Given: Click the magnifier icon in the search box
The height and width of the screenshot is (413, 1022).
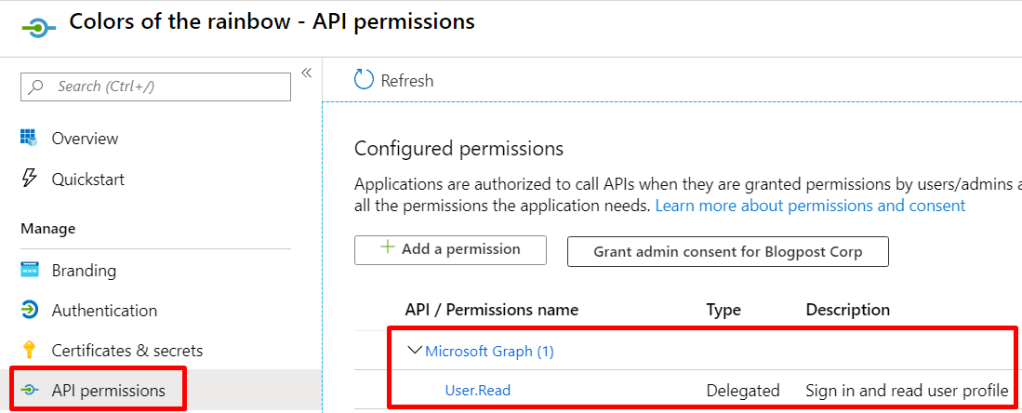Looking at the screenshot, I should pos(37,87).
